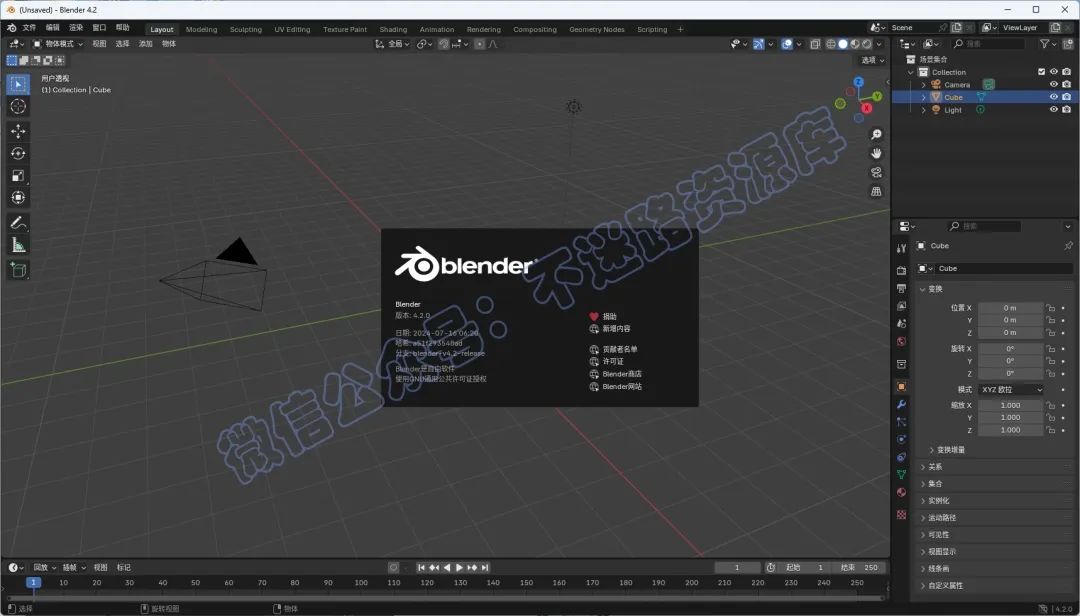This screenshot has width=1080, height=616.
Task: Pick the Rotate tool
Action: [18, 153]
